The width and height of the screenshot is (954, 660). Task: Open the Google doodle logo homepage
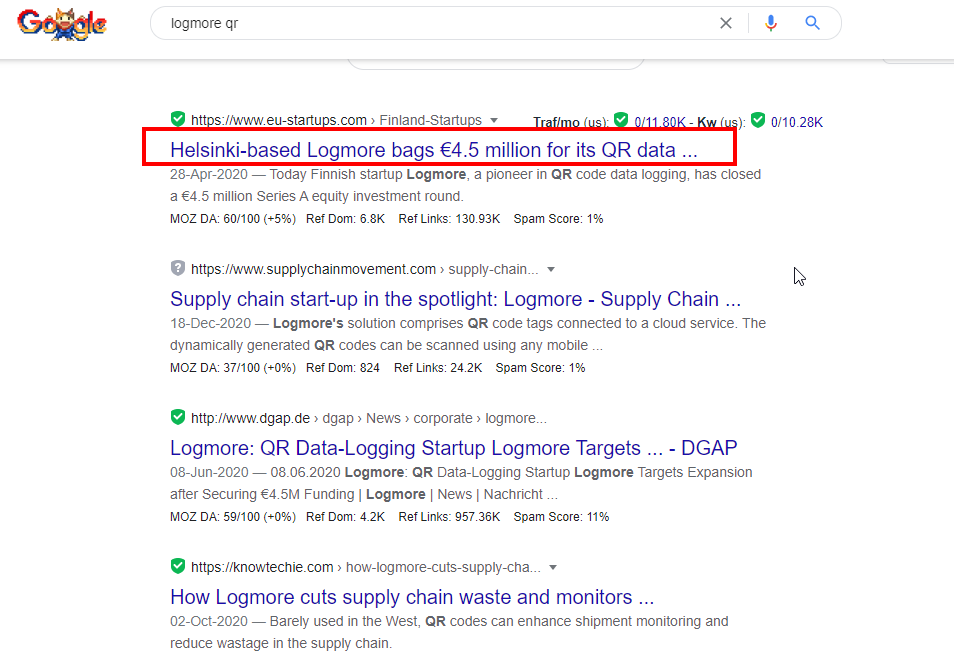coord(62,24)
